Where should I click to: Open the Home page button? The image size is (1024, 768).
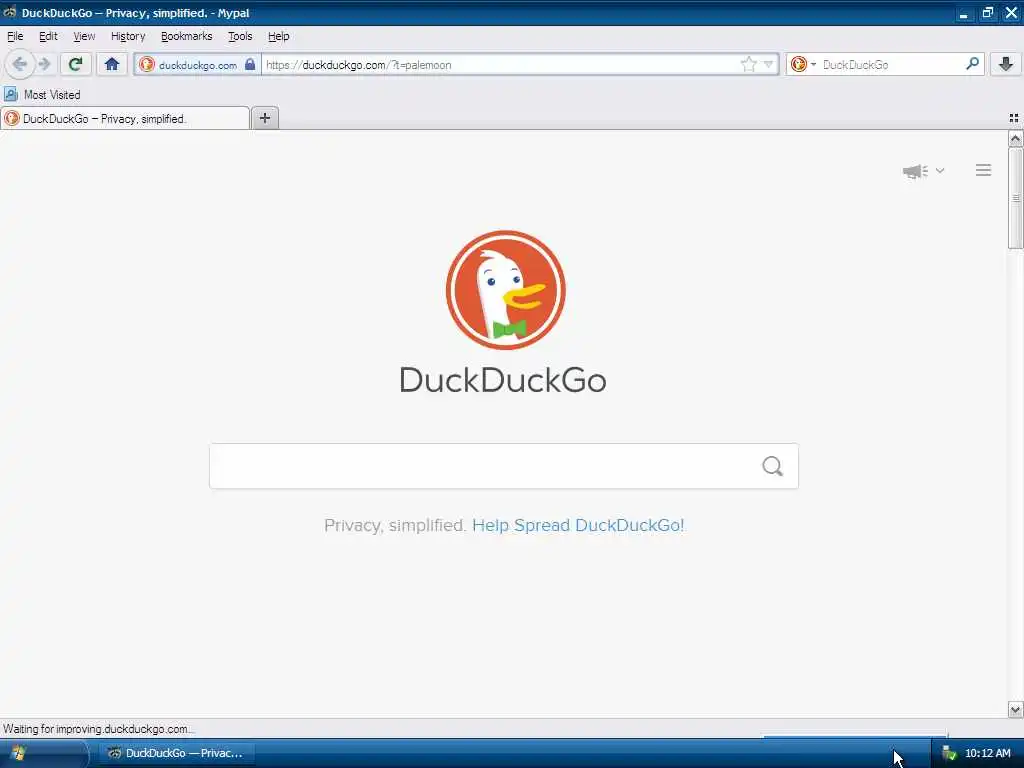coord(112,64)
